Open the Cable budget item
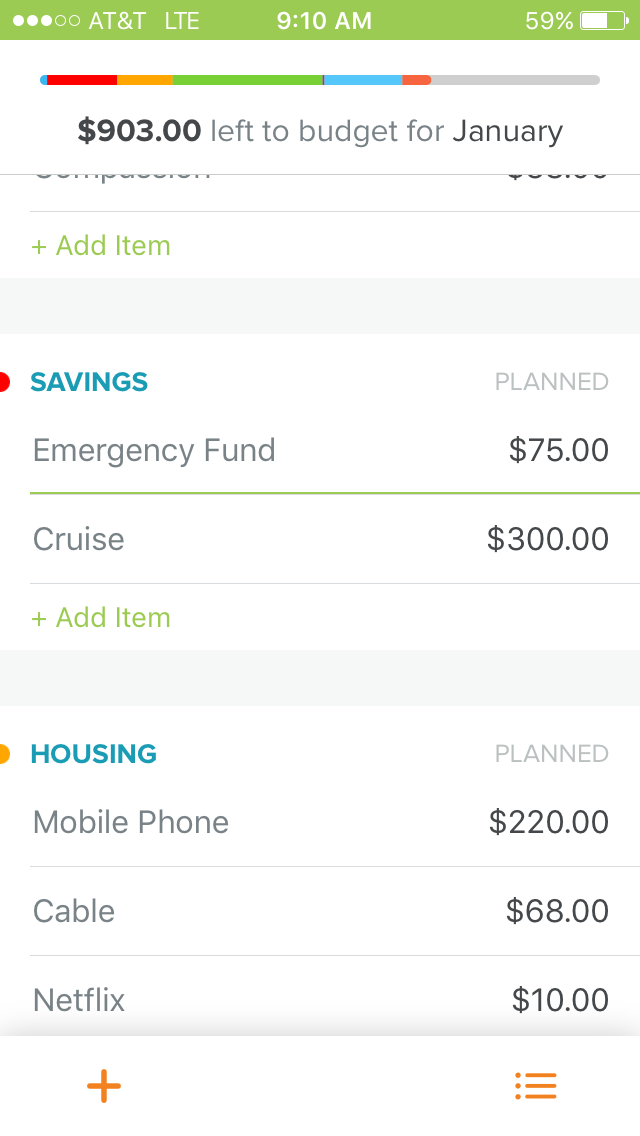 (74, 911)
